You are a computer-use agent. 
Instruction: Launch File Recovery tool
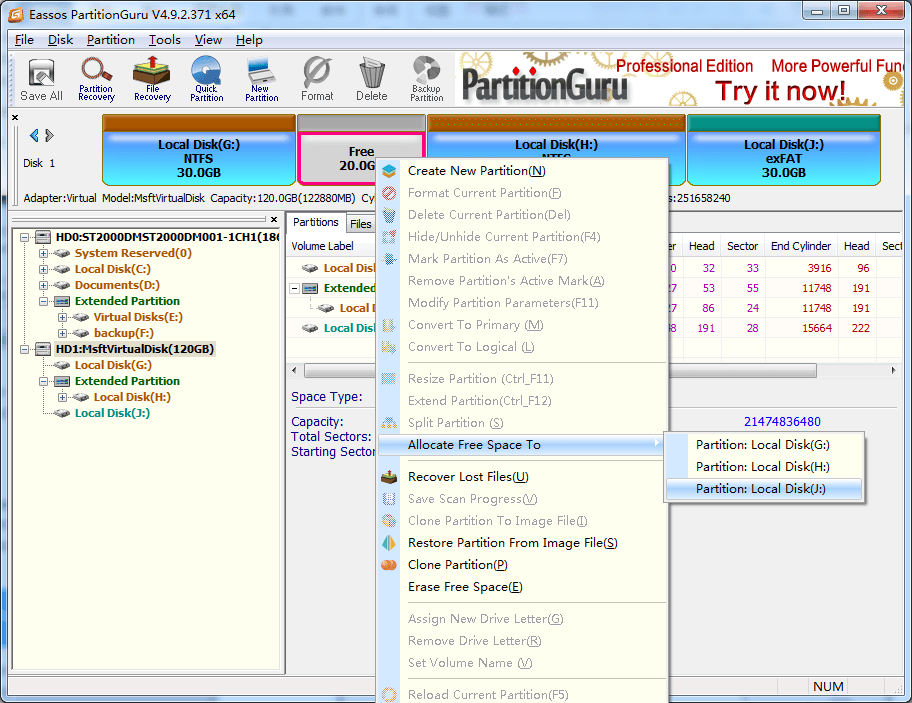(152, 80)
